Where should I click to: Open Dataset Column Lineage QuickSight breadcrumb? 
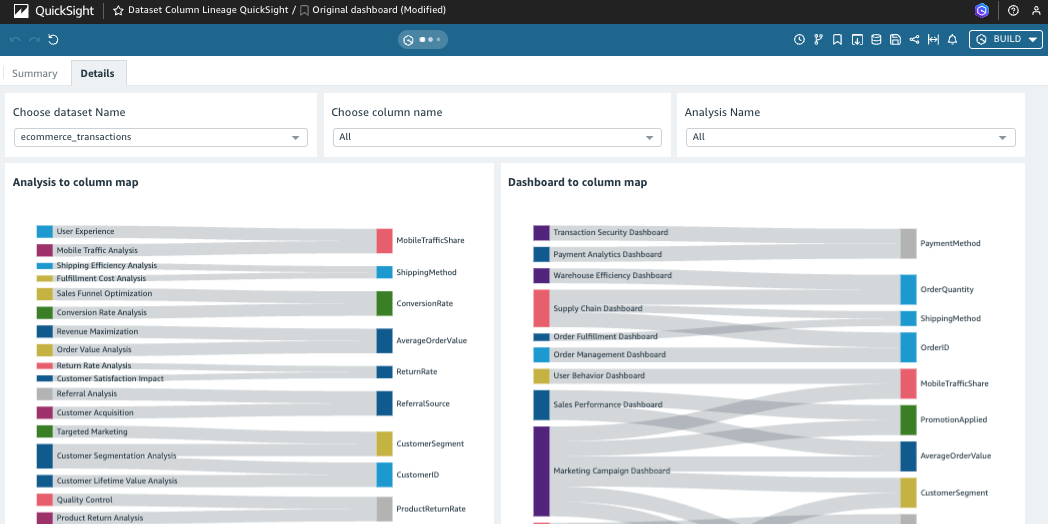coord(208,10)
